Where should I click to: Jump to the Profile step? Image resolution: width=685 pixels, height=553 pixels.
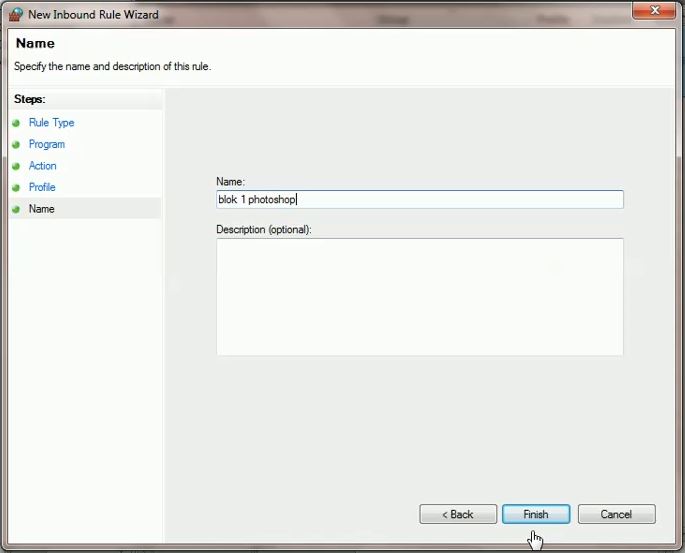coord(42,187)
